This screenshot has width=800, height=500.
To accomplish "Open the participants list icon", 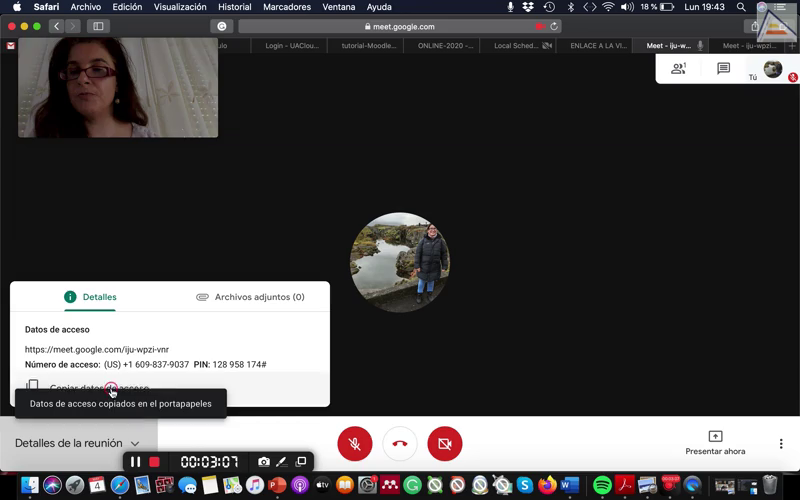I will point(679,69).
